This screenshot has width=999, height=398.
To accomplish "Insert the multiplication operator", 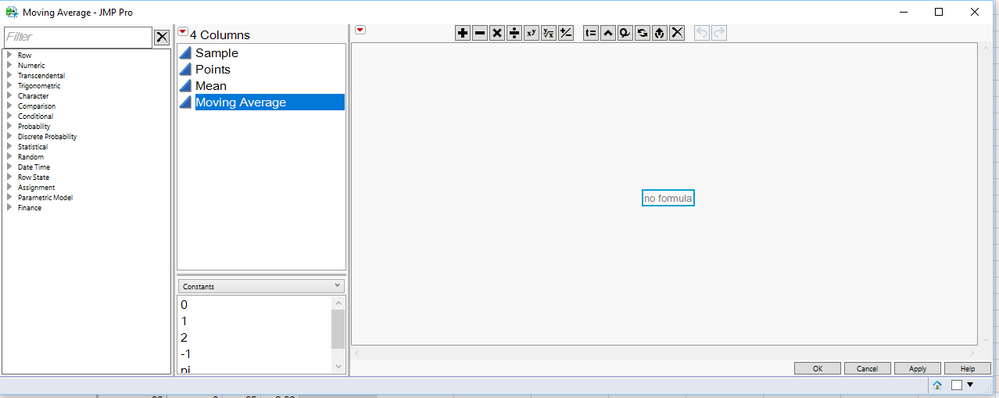I will (497, 34).
